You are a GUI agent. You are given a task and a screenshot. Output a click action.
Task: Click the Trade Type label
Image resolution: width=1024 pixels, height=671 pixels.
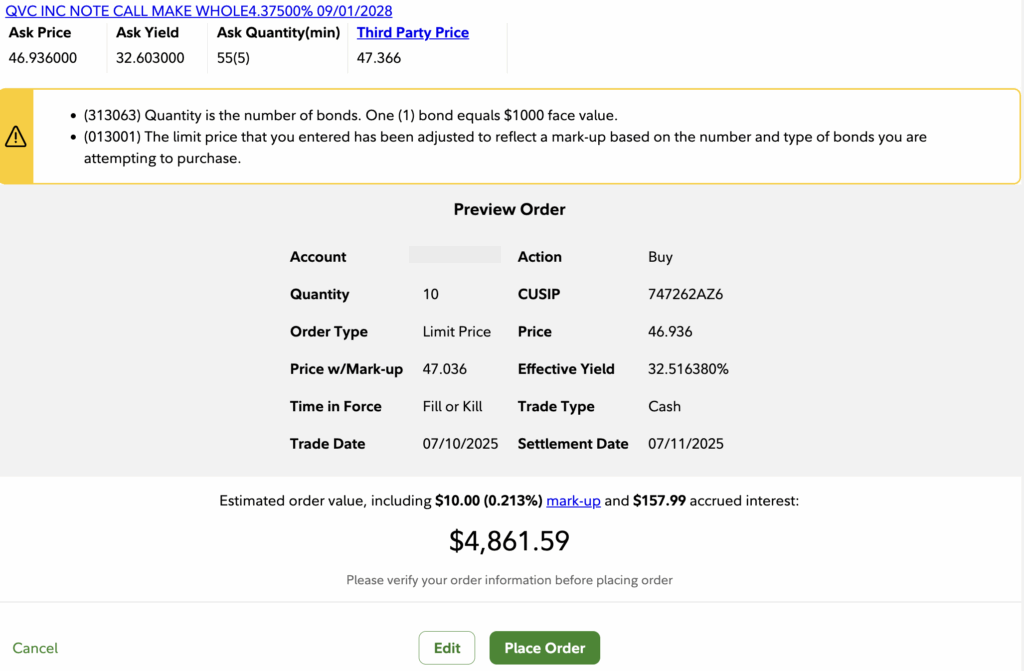click(556, 406)
